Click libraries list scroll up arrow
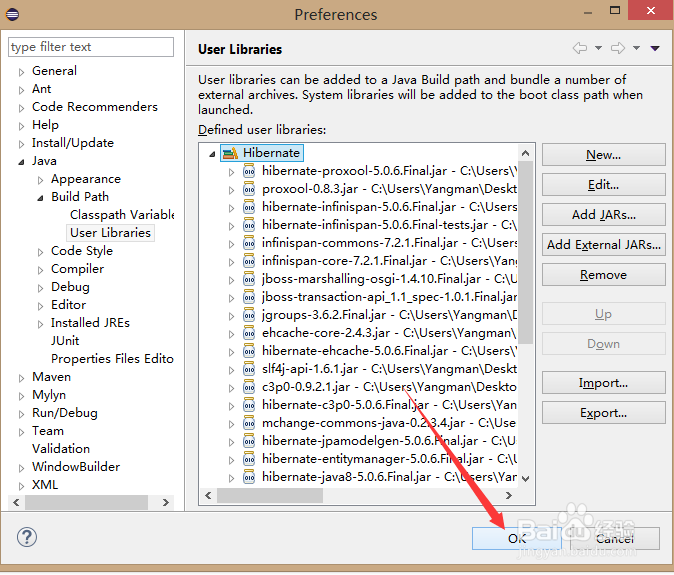The image size is (674, 575). point(525,153)
